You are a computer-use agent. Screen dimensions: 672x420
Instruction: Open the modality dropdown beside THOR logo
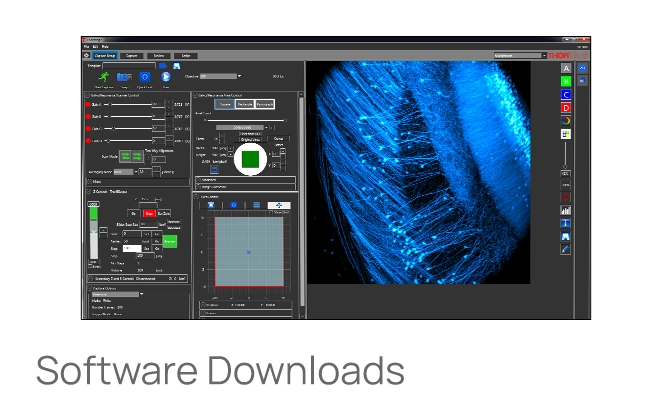(520, 56)
